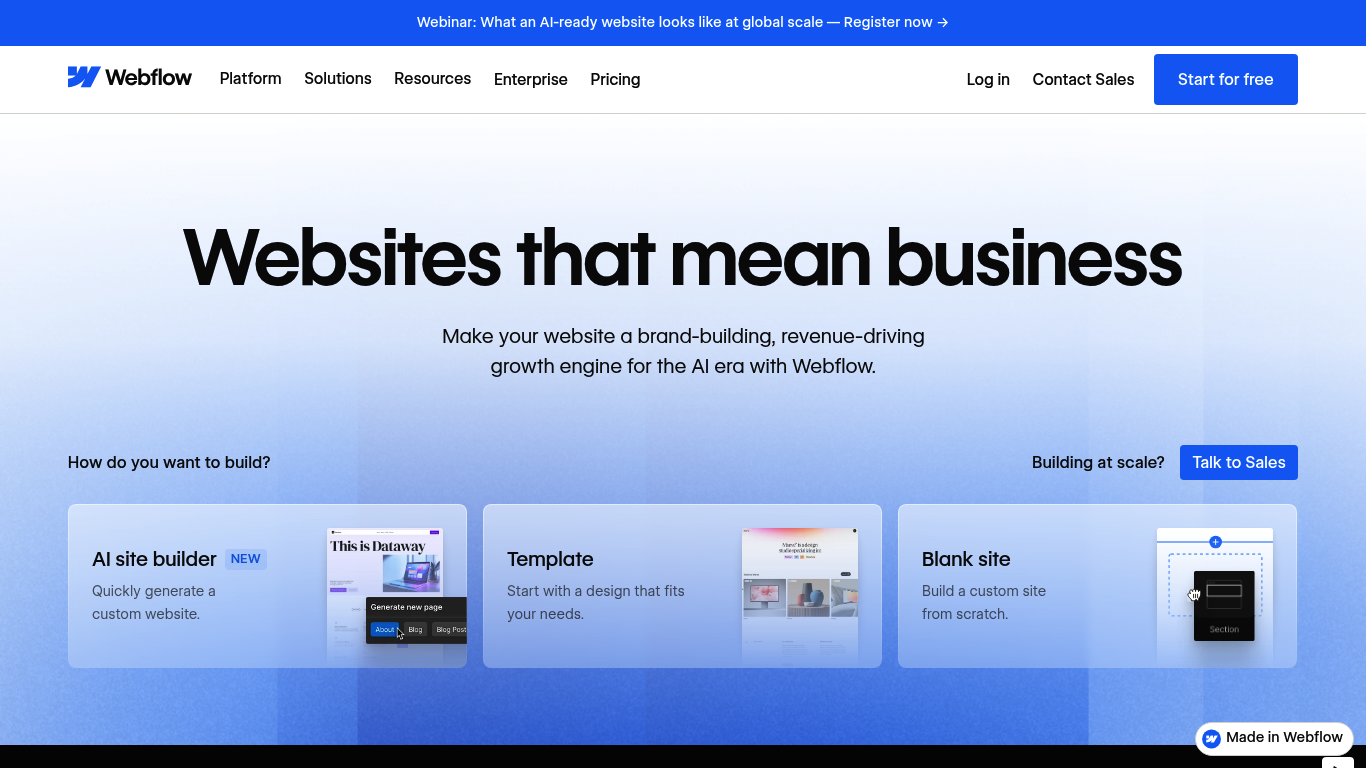Click the Start for free button

click(1225, 79)
